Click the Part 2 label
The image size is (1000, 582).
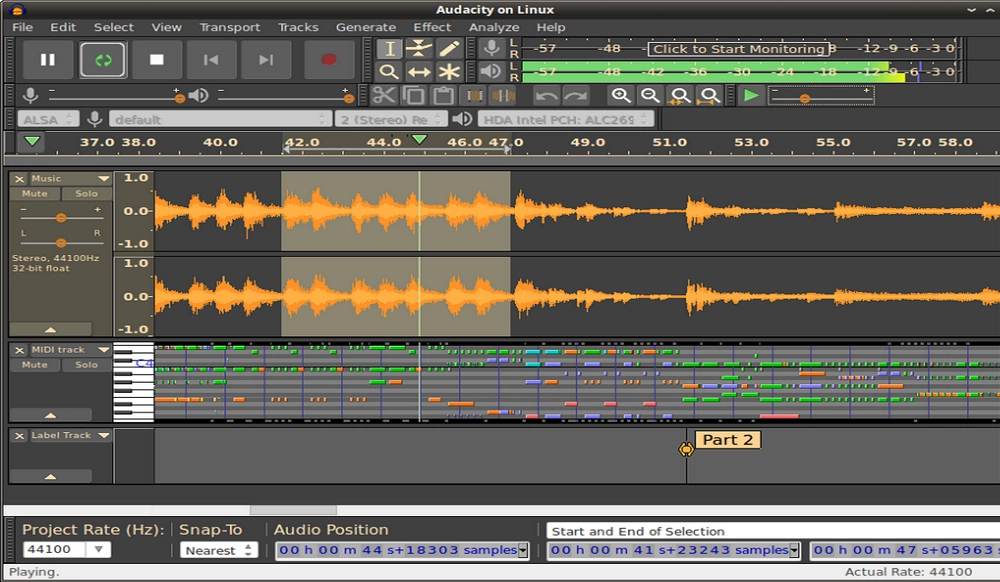(x=728, y=440)
